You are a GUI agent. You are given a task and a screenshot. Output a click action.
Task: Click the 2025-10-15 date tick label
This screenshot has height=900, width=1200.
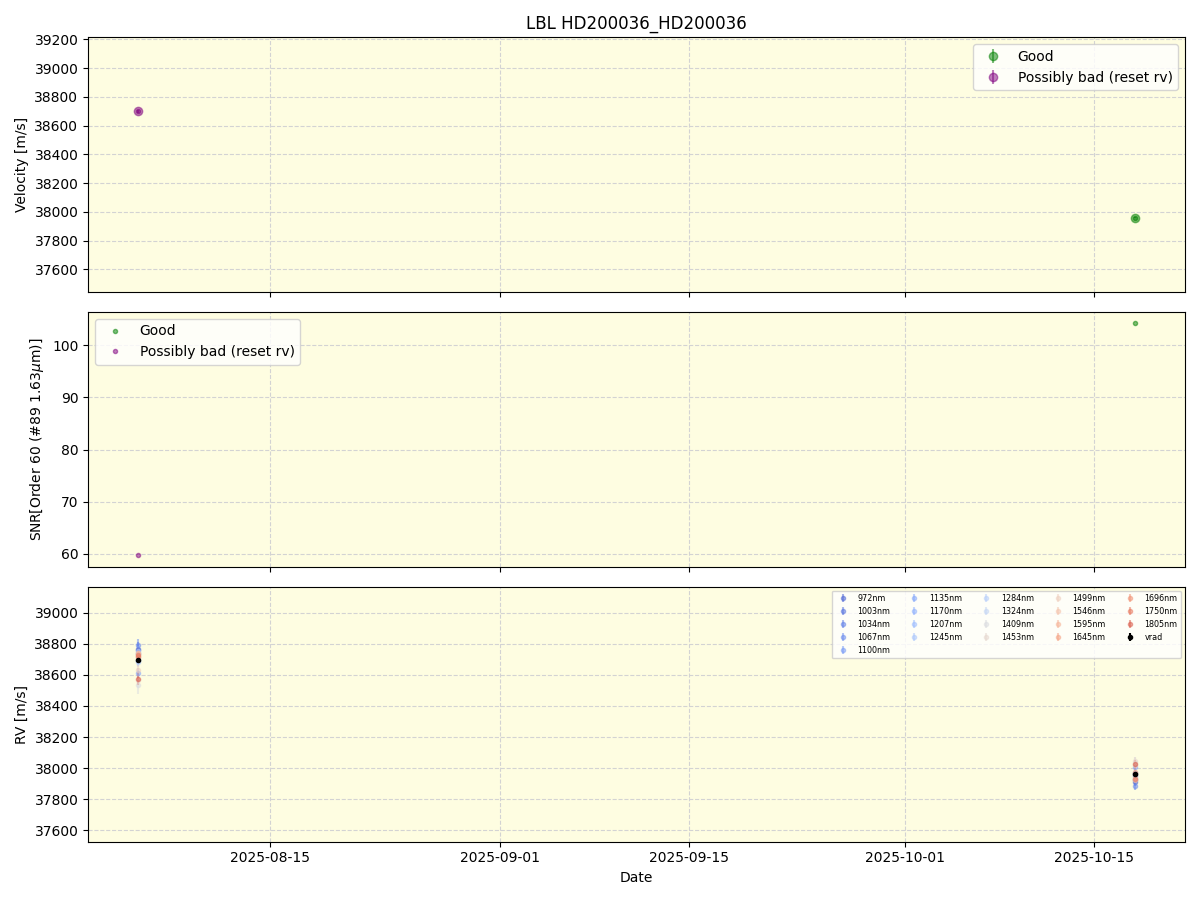(x=1094, y=857)
